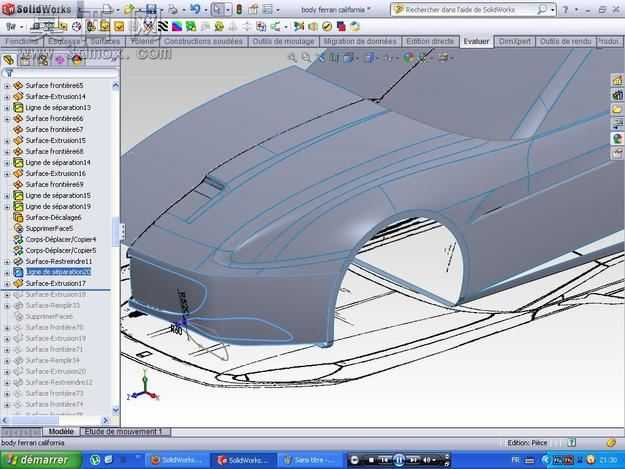This screenshot has height=469, width=625.
Task: Click the feature tree scroll-up arrow
Action: click(x=116, y=85)
